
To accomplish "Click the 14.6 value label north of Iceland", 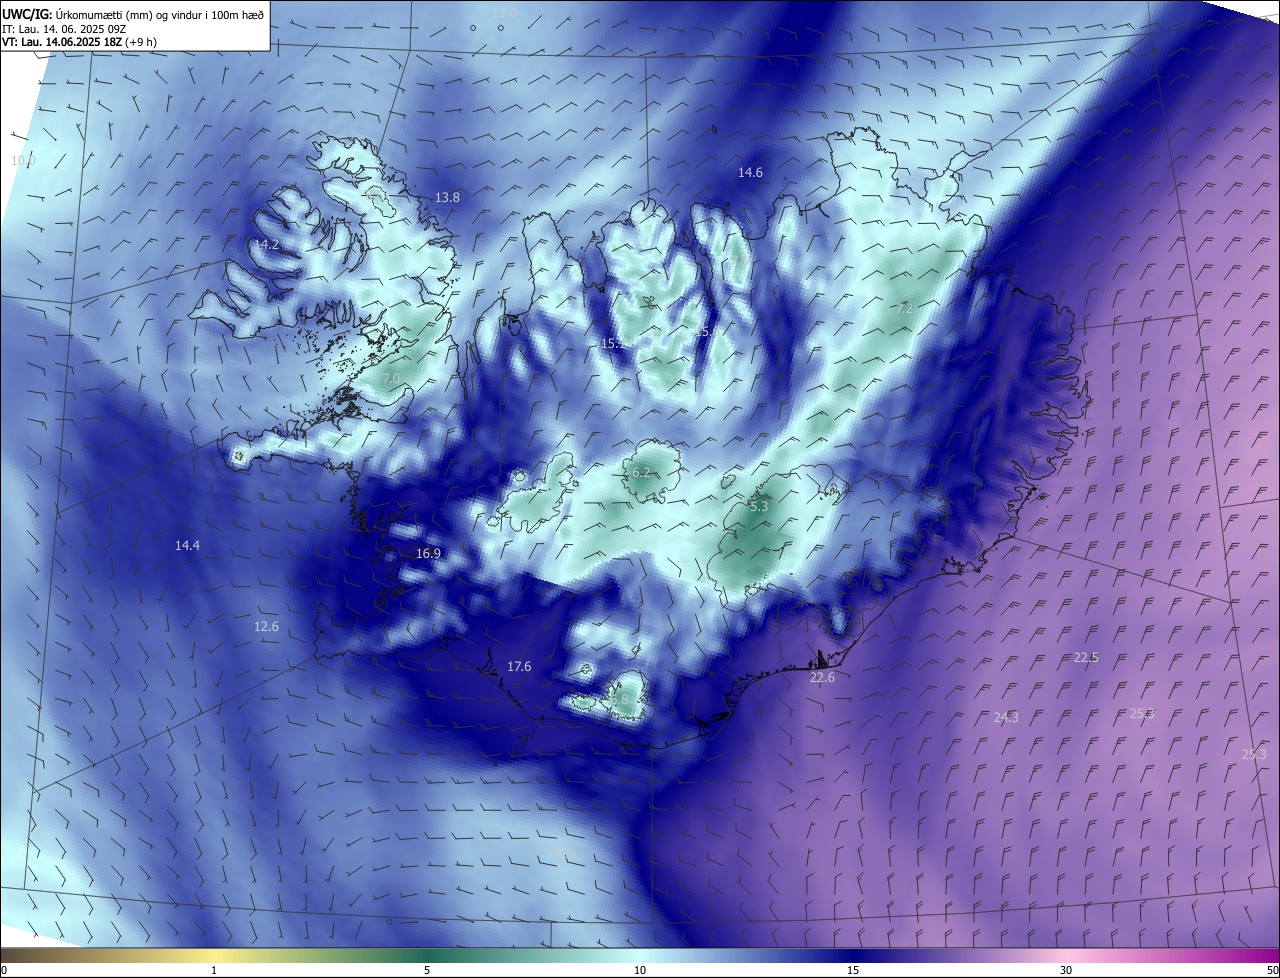I will (750, 173).
